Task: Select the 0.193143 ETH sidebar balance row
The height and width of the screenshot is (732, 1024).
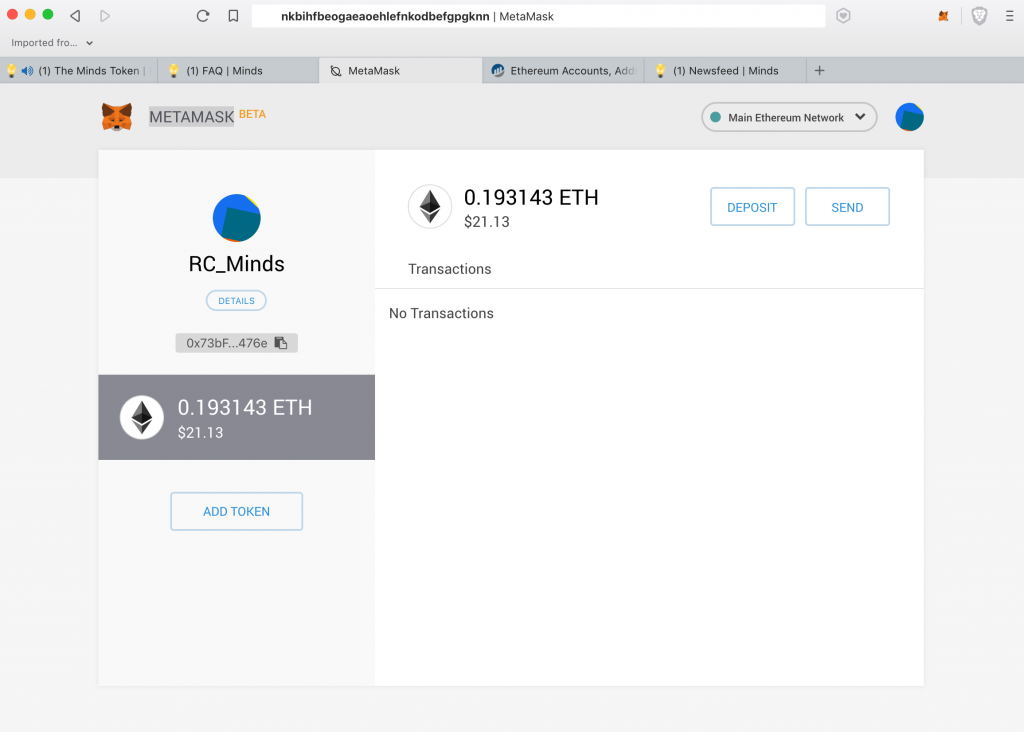Action: click(236, 417)
